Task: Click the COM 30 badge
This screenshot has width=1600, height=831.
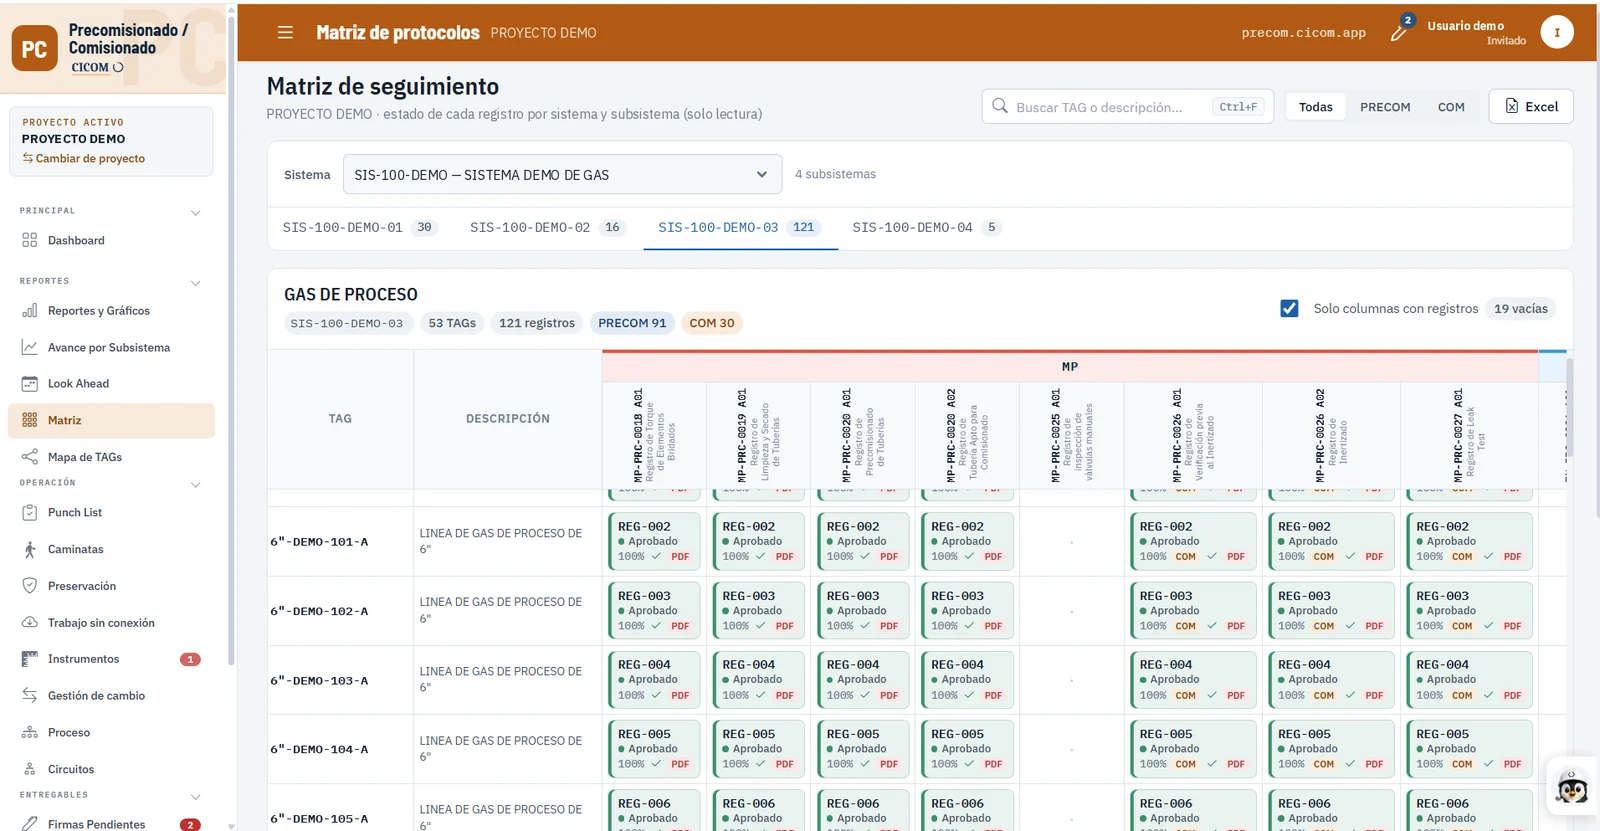Action: [x=712, y=323]
